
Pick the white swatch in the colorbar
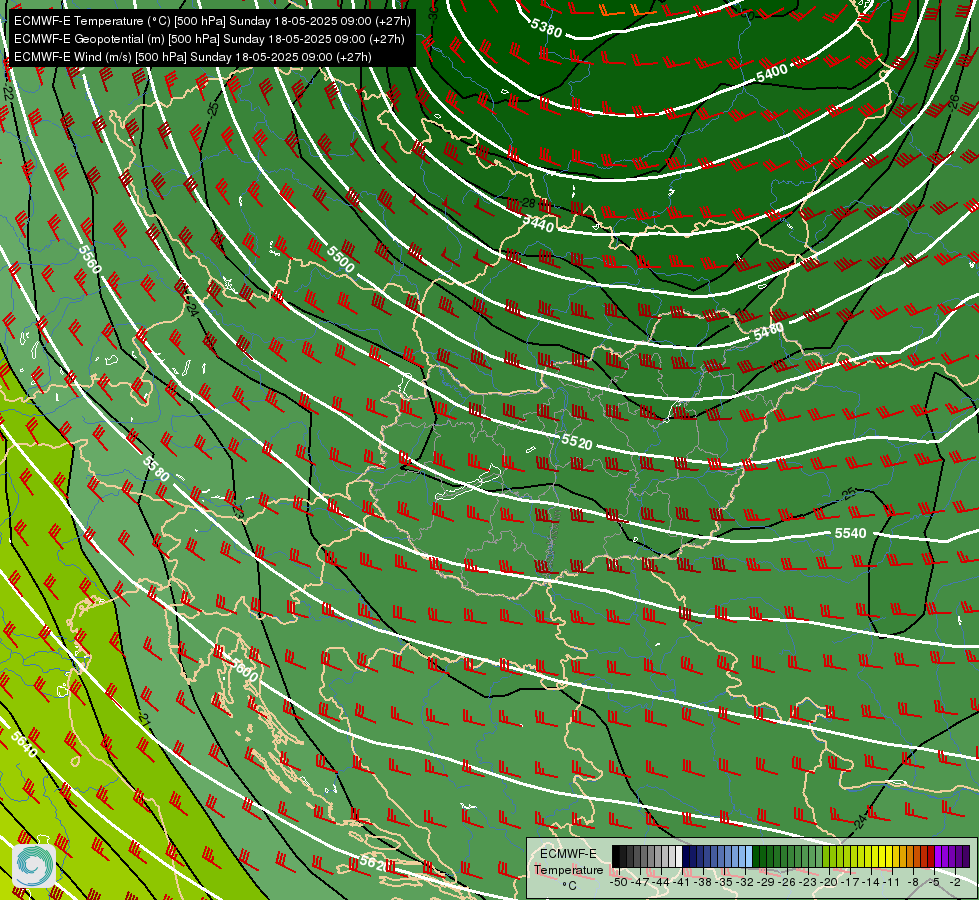(679, 856)
